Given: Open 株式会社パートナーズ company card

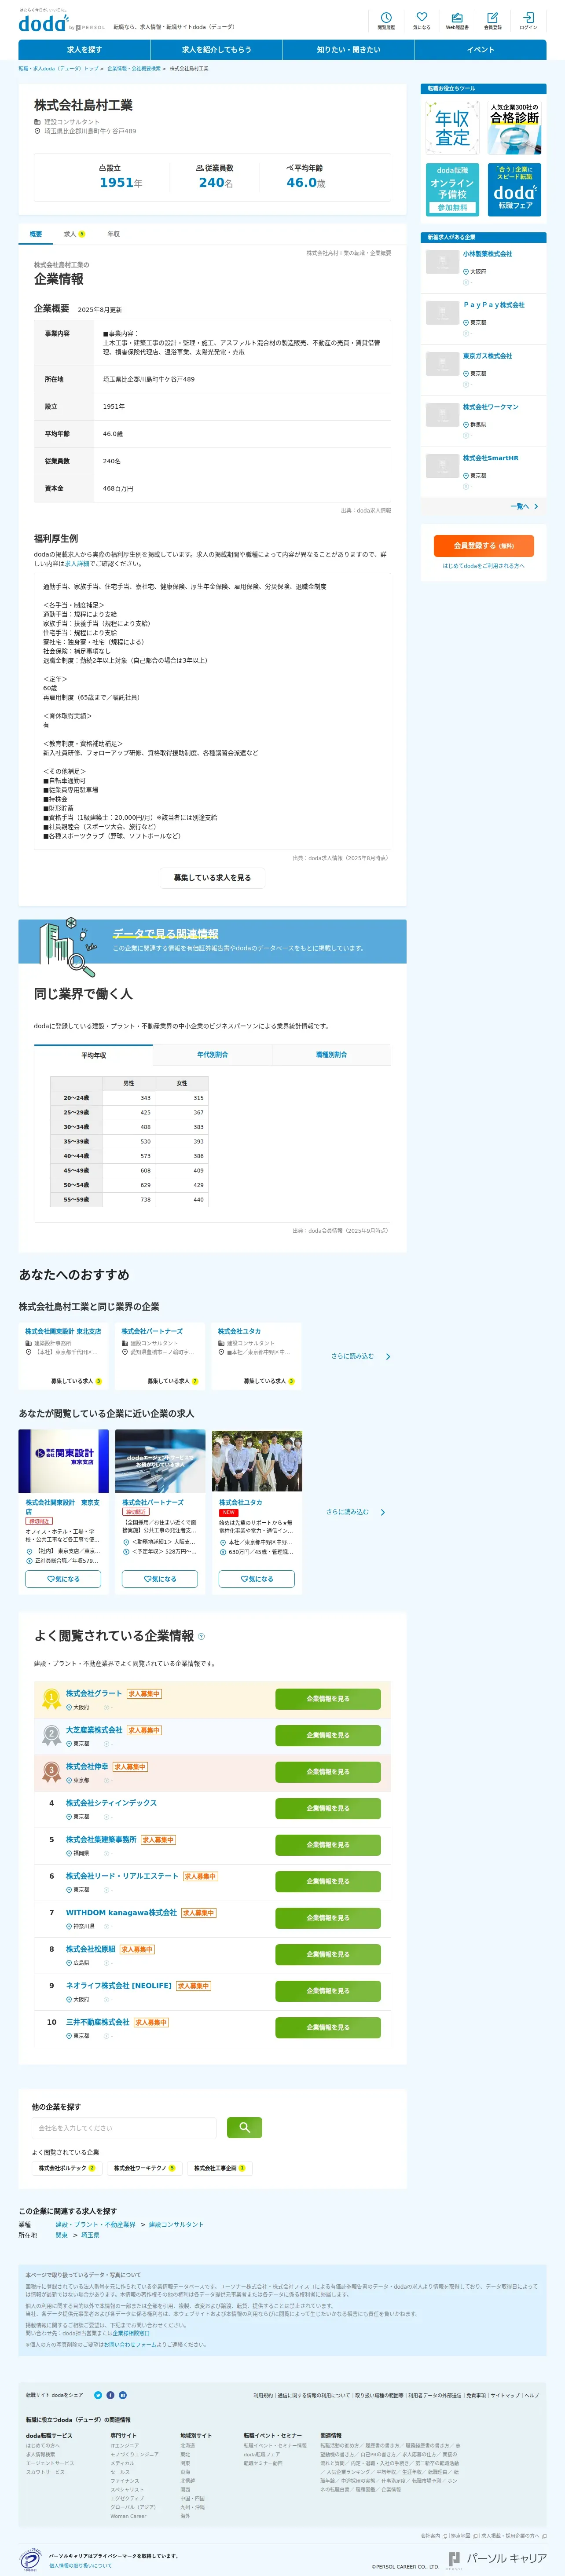Looking at the screenshot, I should (x=160, y=1357).
